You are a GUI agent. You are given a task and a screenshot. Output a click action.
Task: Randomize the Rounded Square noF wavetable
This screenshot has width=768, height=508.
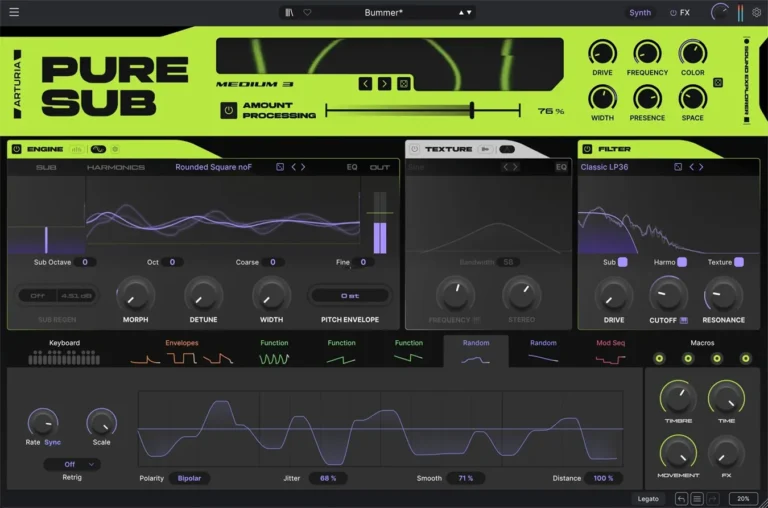tap(280, 167)
